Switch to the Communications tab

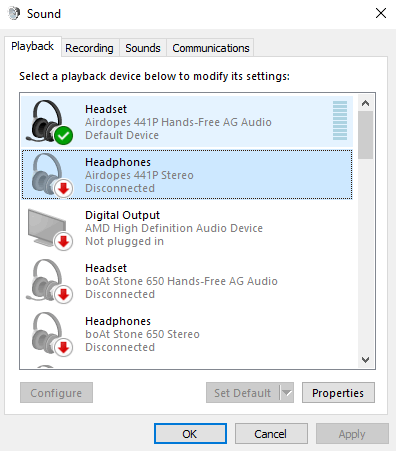pyautogui.click(x=211, y=48)
